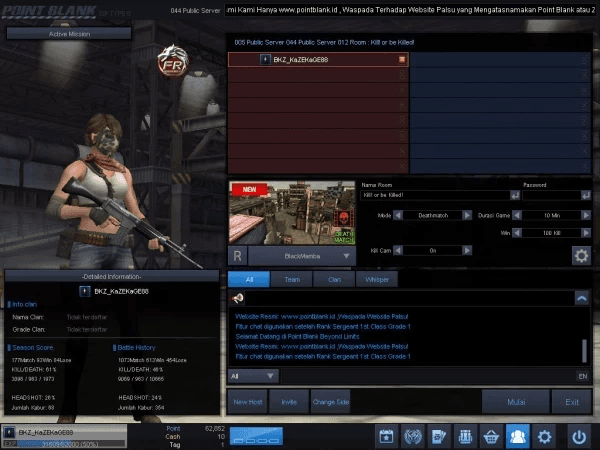
Task: Click the Nama Room input field
Action: coord(435,196)
